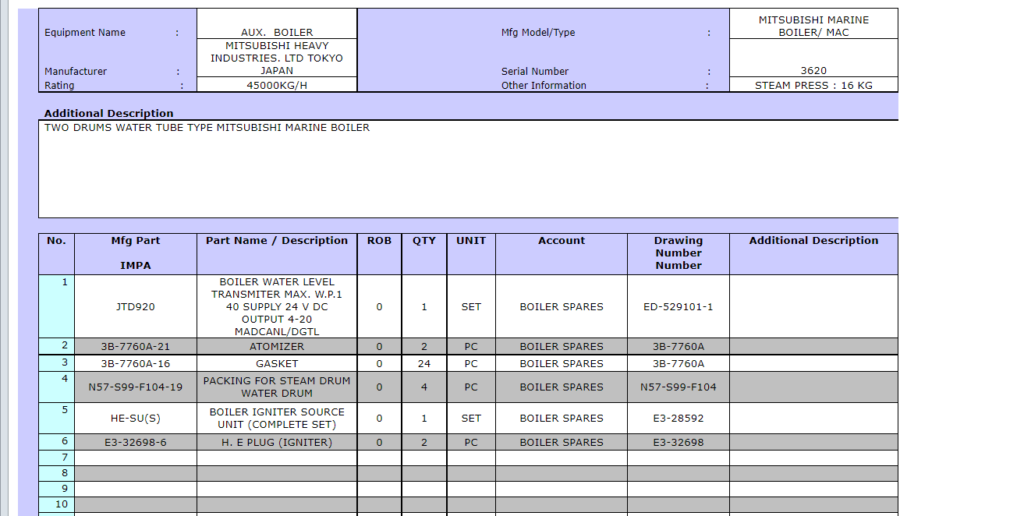
Task: Click the UNIT column header
Action: [x=471, y=253]
